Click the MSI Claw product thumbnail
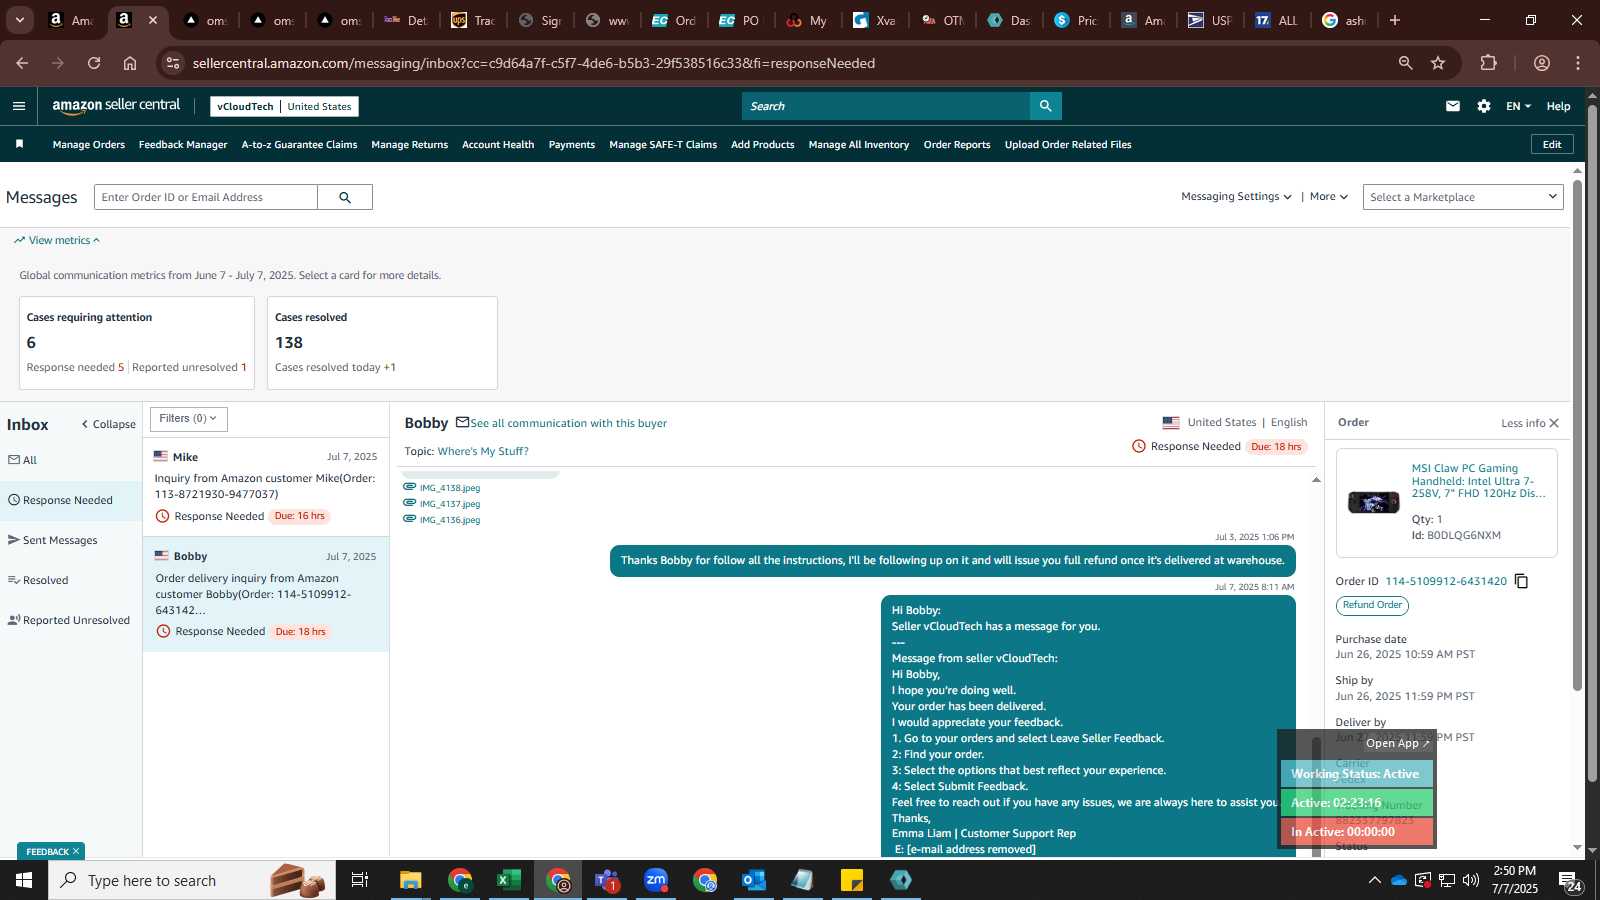 click(1373, 502)
